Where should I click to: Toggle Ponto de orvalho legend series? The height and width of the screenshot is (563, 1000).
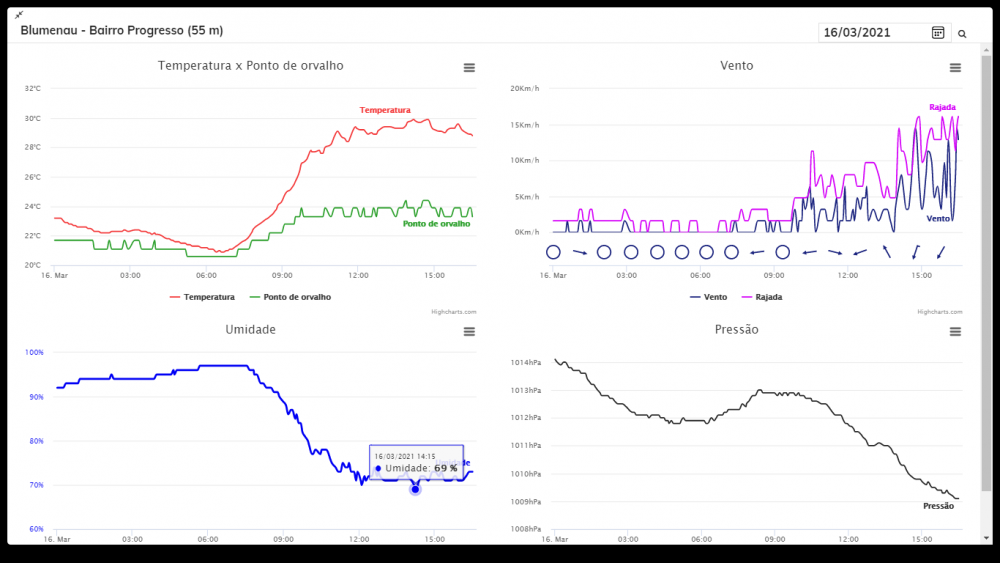pos(296,297)
